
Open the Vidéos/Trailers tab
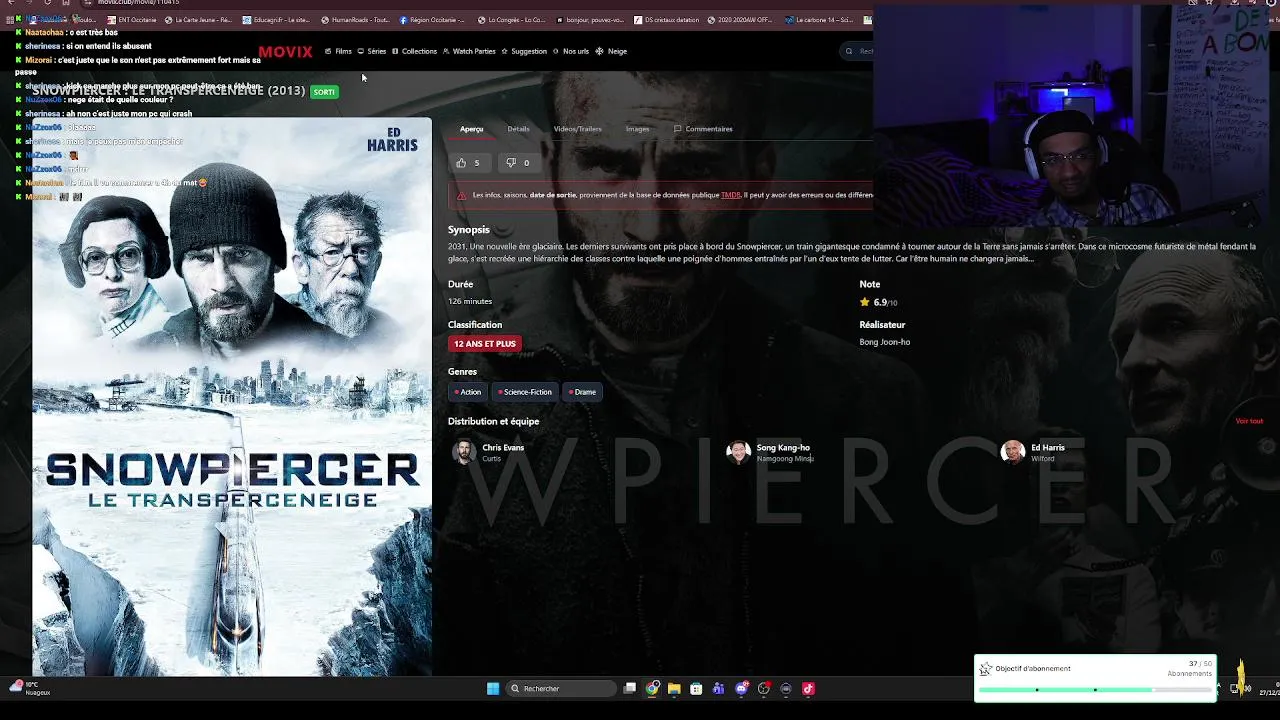point(578,129)
